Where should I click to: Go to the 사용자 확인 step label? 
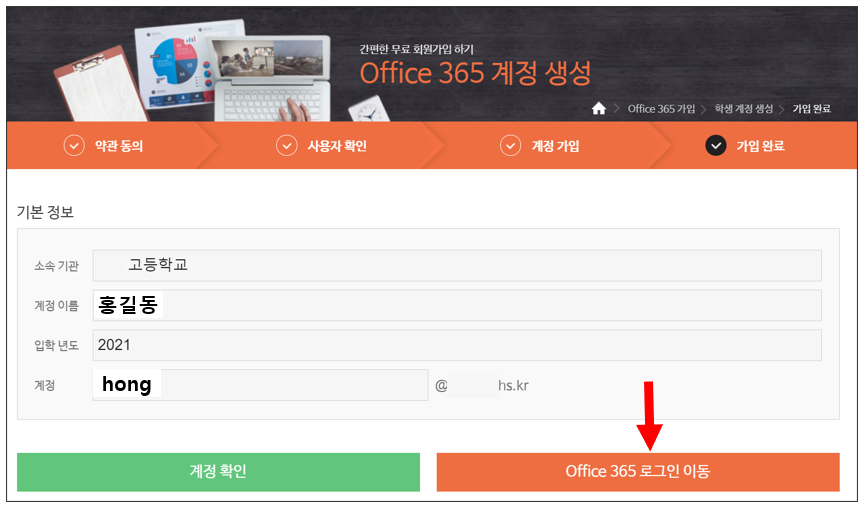coord(337,146)
